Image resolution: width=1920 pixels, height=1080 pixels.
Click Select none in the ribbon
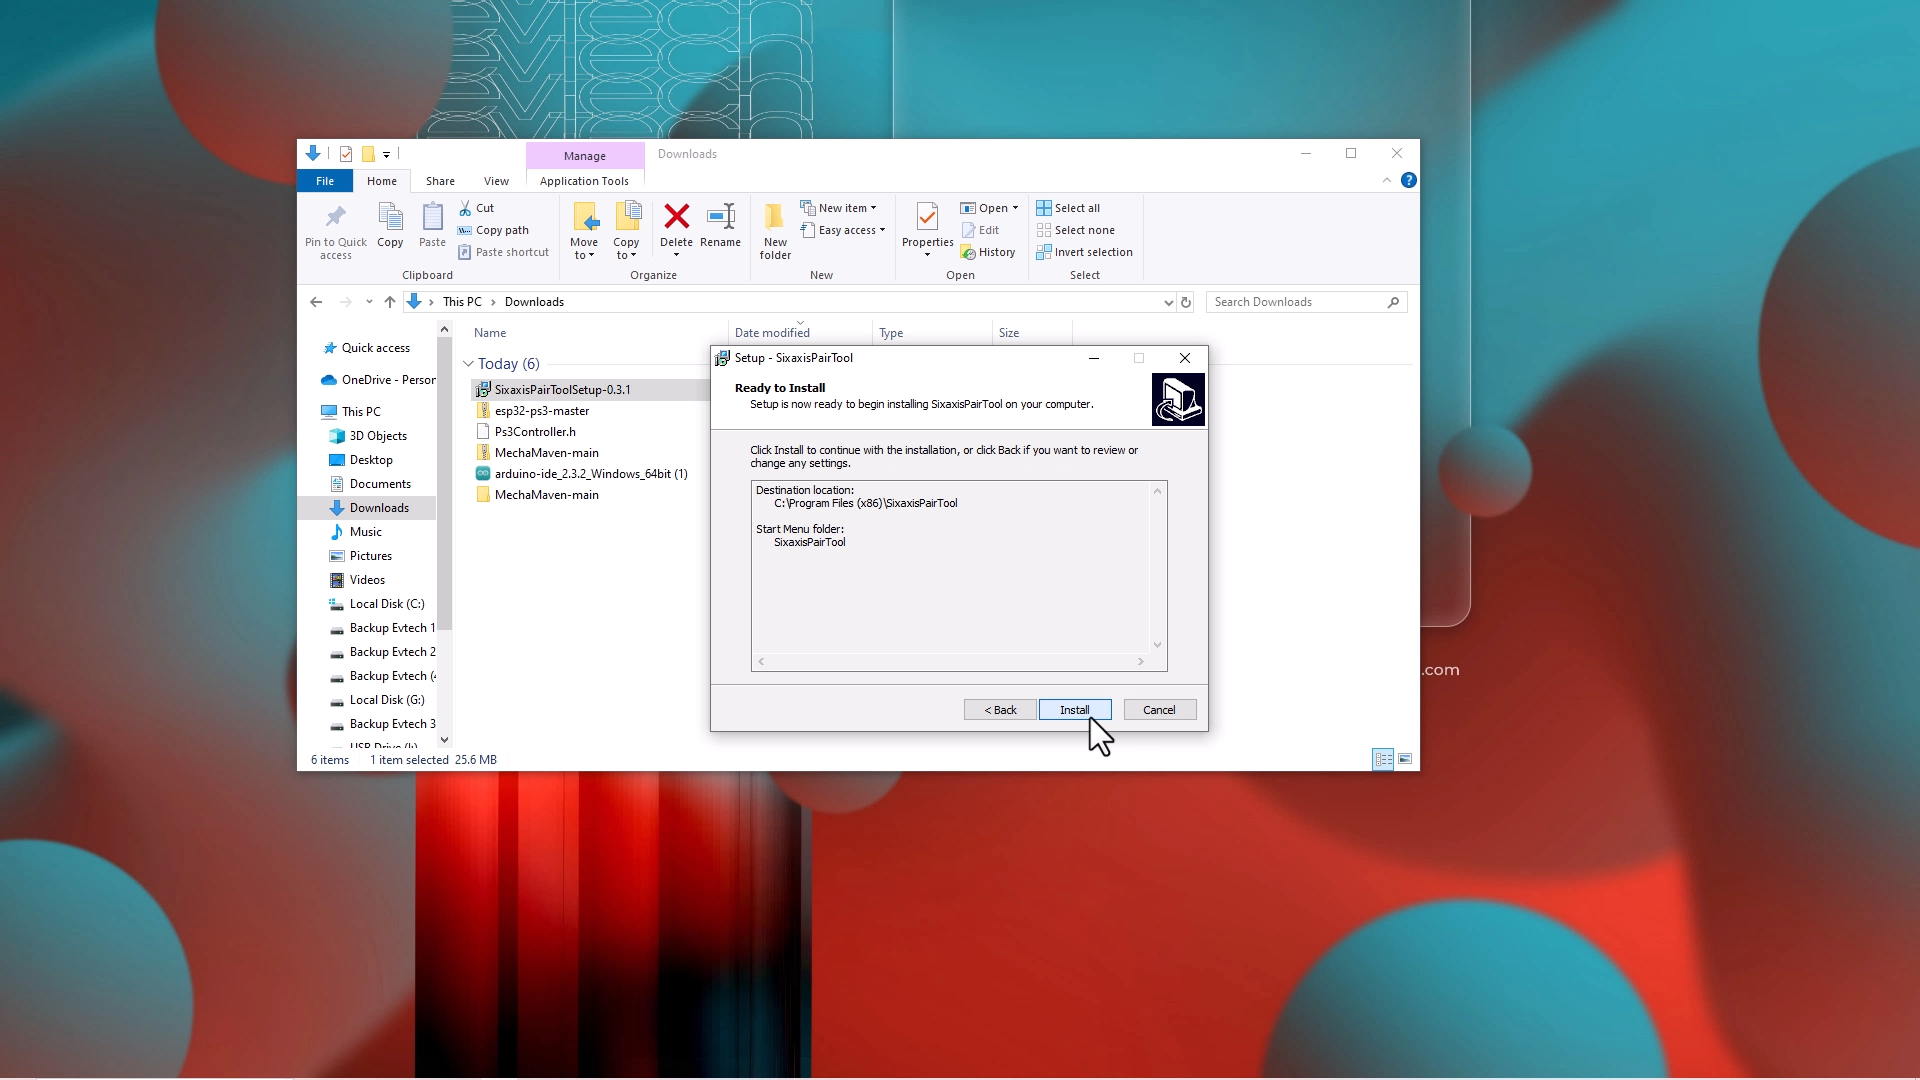[x=1075, y=230]
